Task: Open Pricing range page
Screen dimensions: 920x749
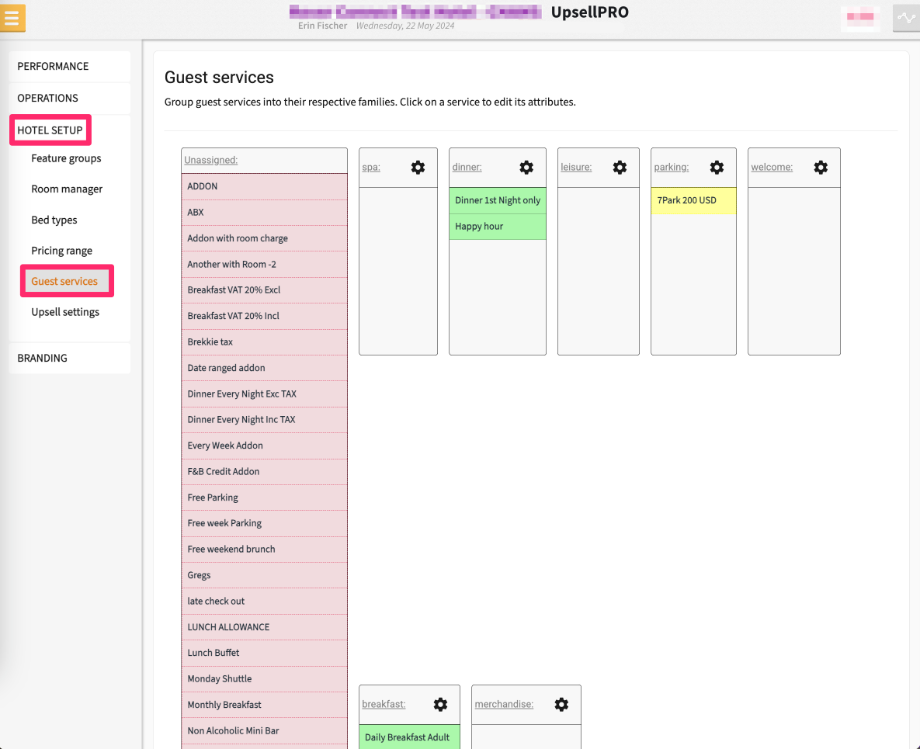Action: point(62,250)
